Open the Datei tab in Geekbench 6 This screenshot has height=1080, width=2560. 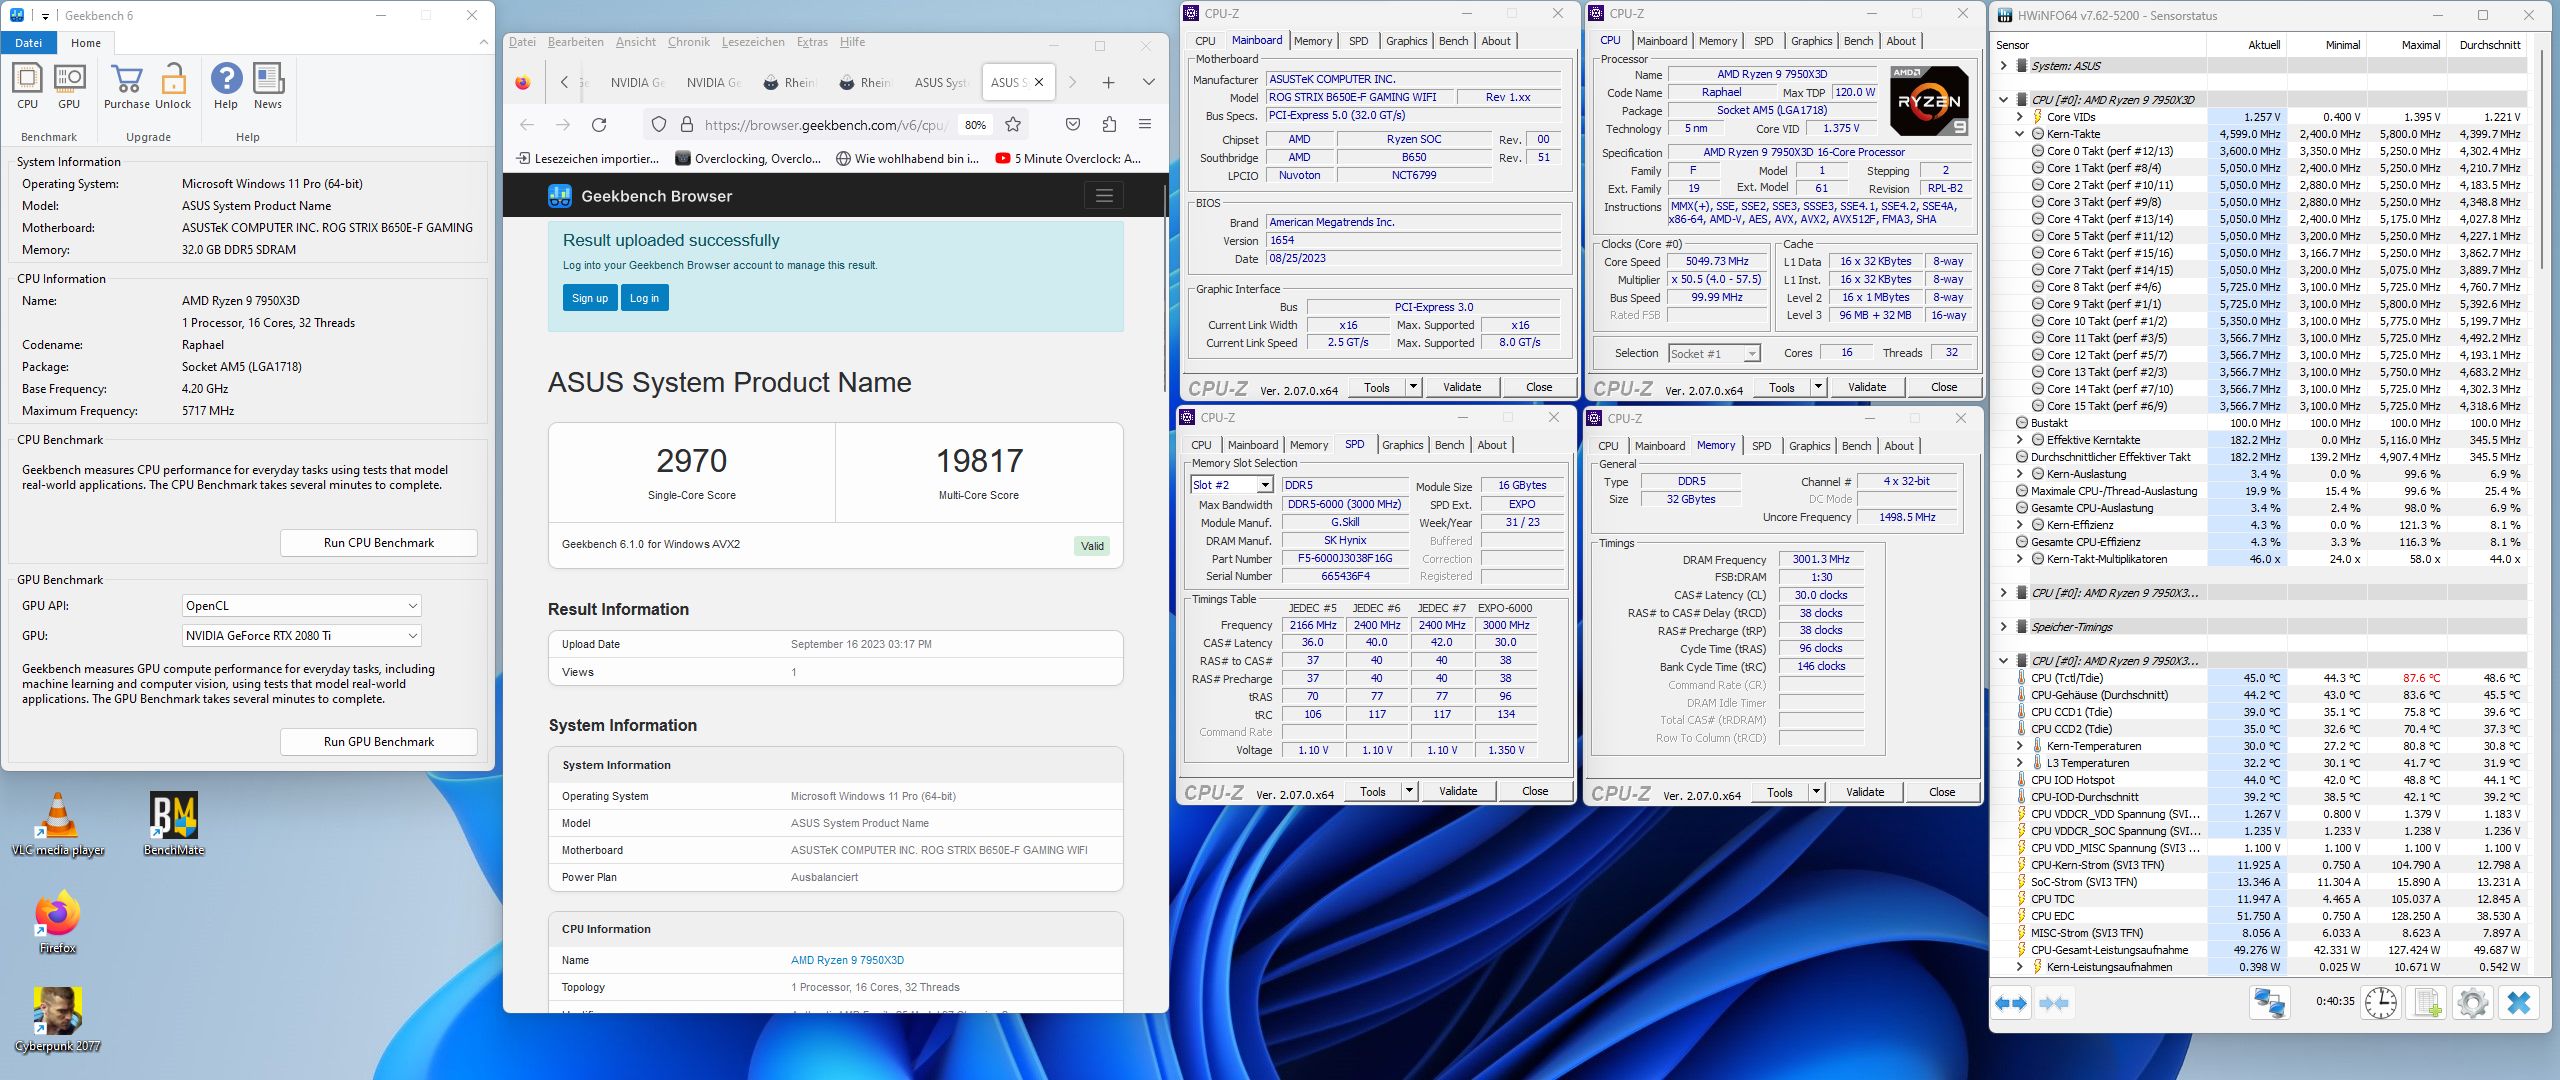click(x=29, y=43)
